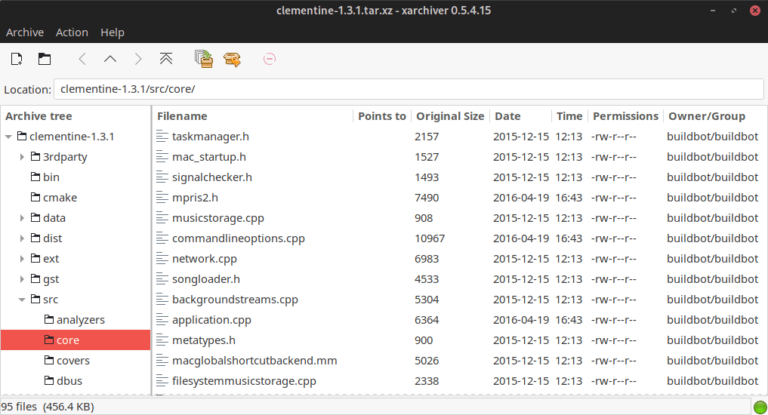Maximize the xarchiver window
768x415 pixels.
click(x=734, y=11)
